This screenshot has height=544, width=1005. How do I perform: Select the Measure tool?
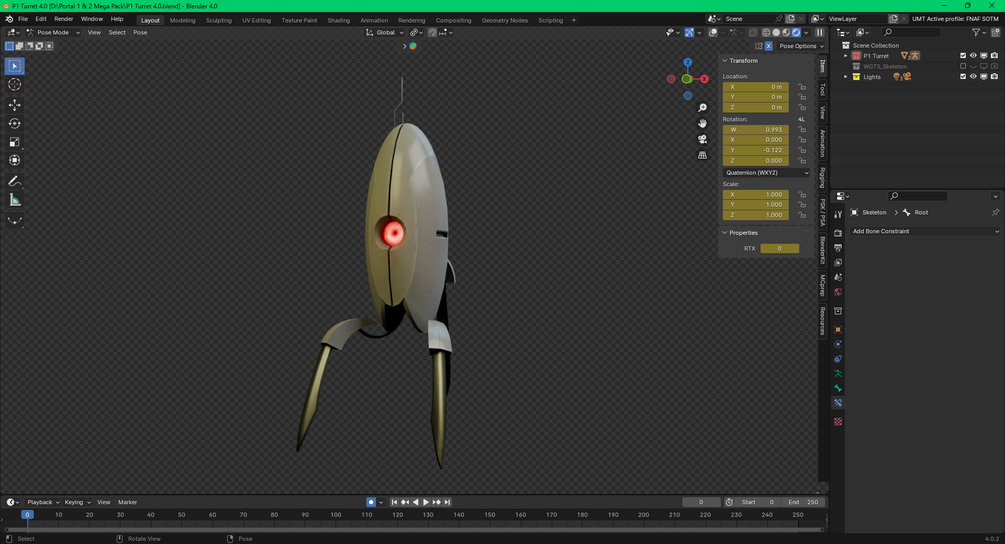(15, 201)
